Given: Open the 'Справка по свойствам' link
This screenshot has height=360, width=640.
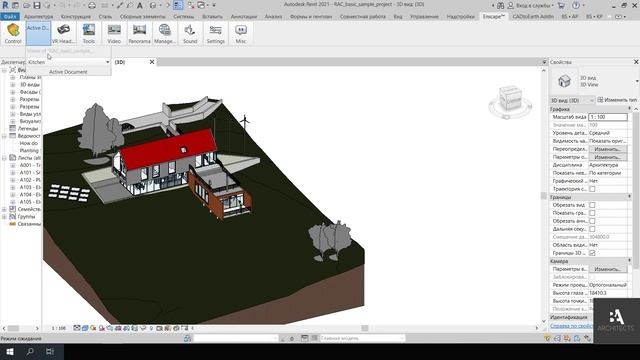Looking at the screenshot, I should point(571,326).
